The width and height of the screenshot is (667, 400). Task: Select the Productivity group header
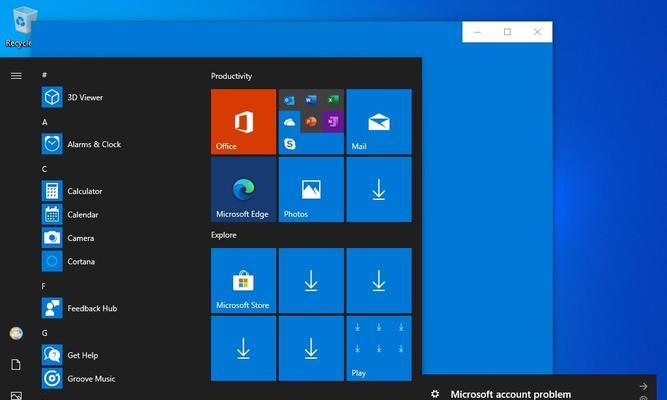[x=231, y=76]
